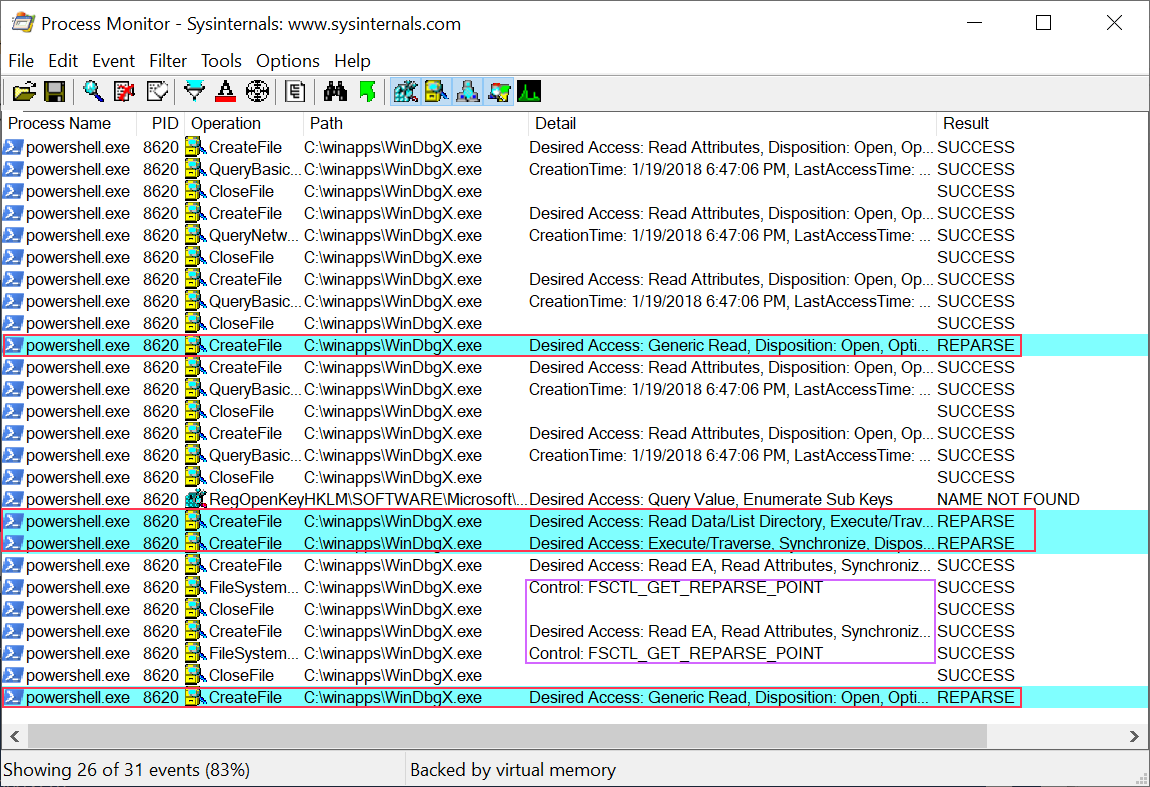Toggle the Autoscroll toolbar icon
Image resolution: width=1150 pixels, height=787 pixels.
125,92
